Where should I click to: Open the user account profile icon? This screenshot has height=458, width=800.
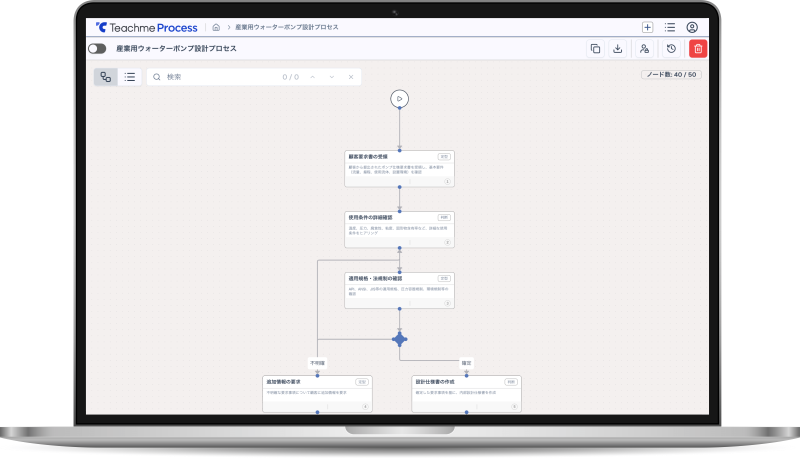(692, 27)
